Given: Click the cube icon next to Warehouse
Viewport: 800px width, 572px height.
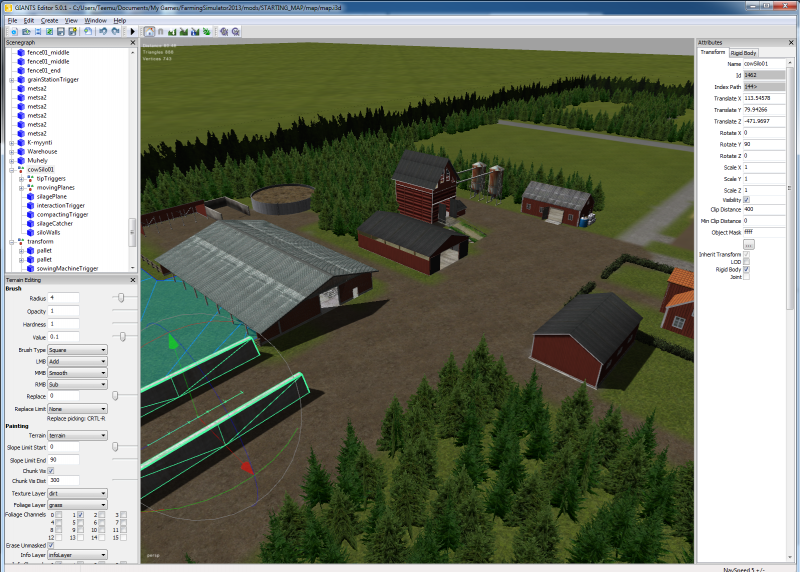Looking at the screenshot, I should pos(21,152).
